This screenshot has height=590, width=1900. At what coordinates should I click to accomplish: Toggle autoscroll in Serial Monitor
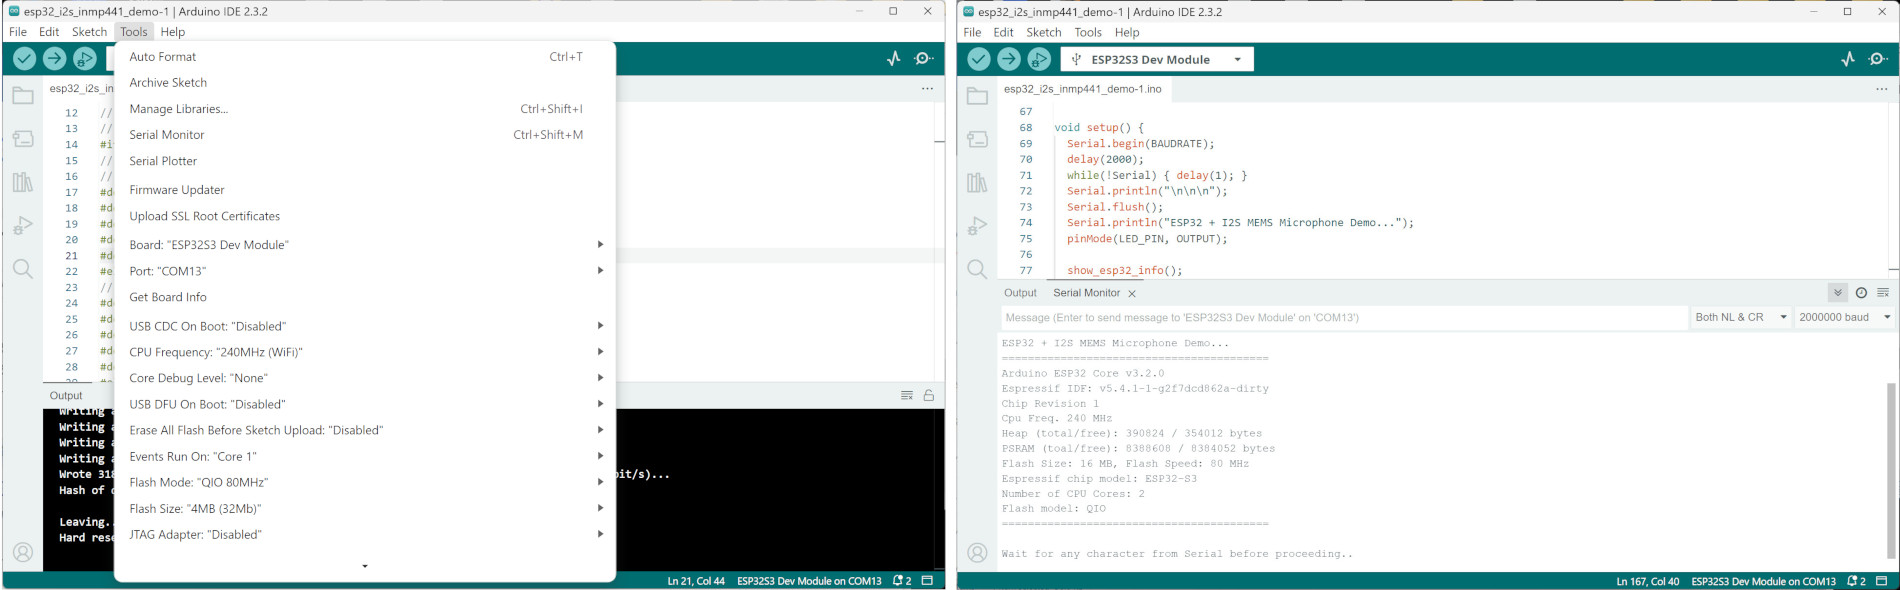pos(1838,293)
